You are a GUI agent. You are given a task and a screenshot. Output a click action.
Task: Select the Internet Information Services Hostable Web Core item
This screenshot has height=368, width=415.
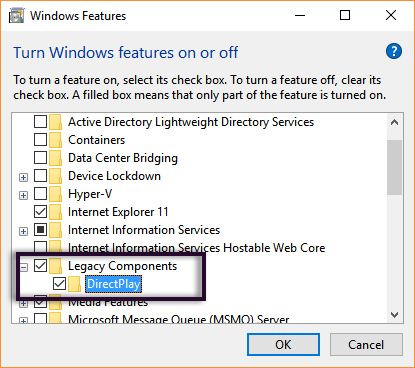tap(196, 248)
